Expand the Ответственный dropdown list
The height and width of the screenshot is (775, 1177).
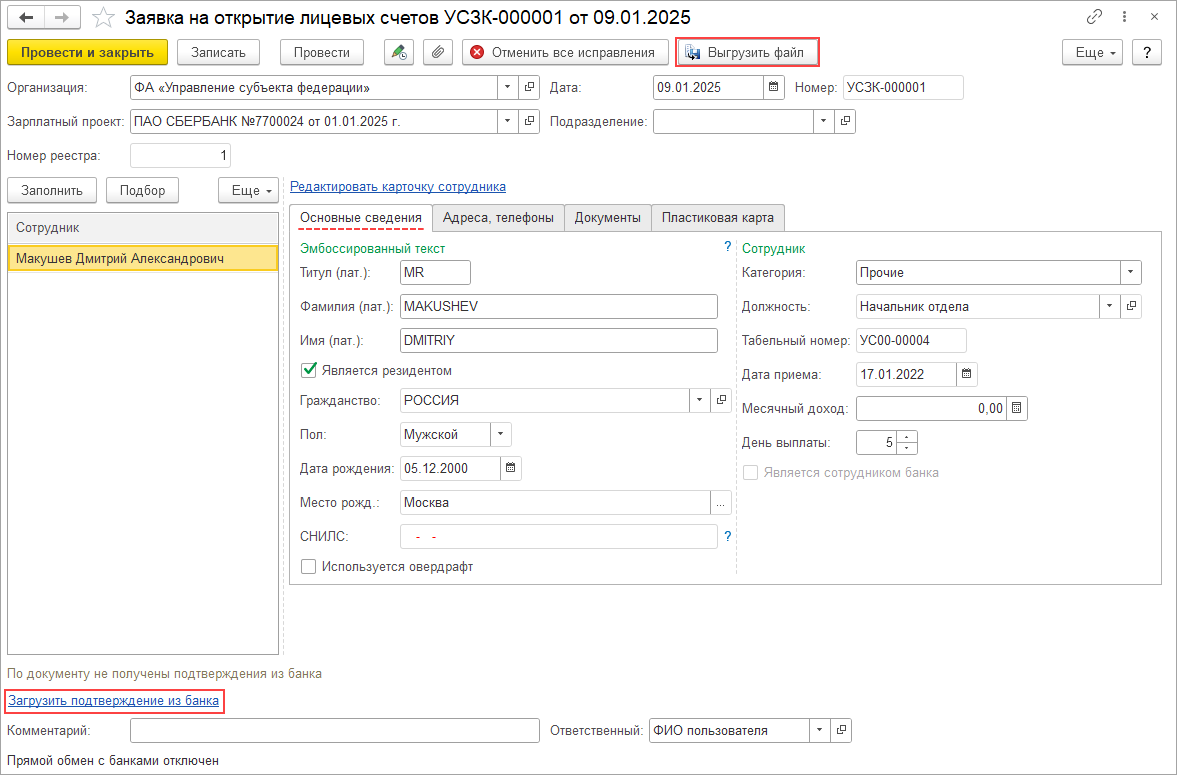click(x=820, y=730)
